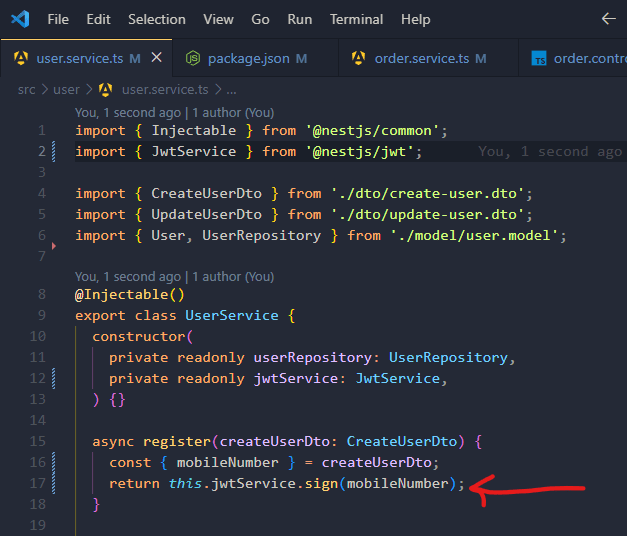The width and height of the screenshot is (627, 536).
Task: Click the jwtService parameter on line 12
Action: coord(296,378)
